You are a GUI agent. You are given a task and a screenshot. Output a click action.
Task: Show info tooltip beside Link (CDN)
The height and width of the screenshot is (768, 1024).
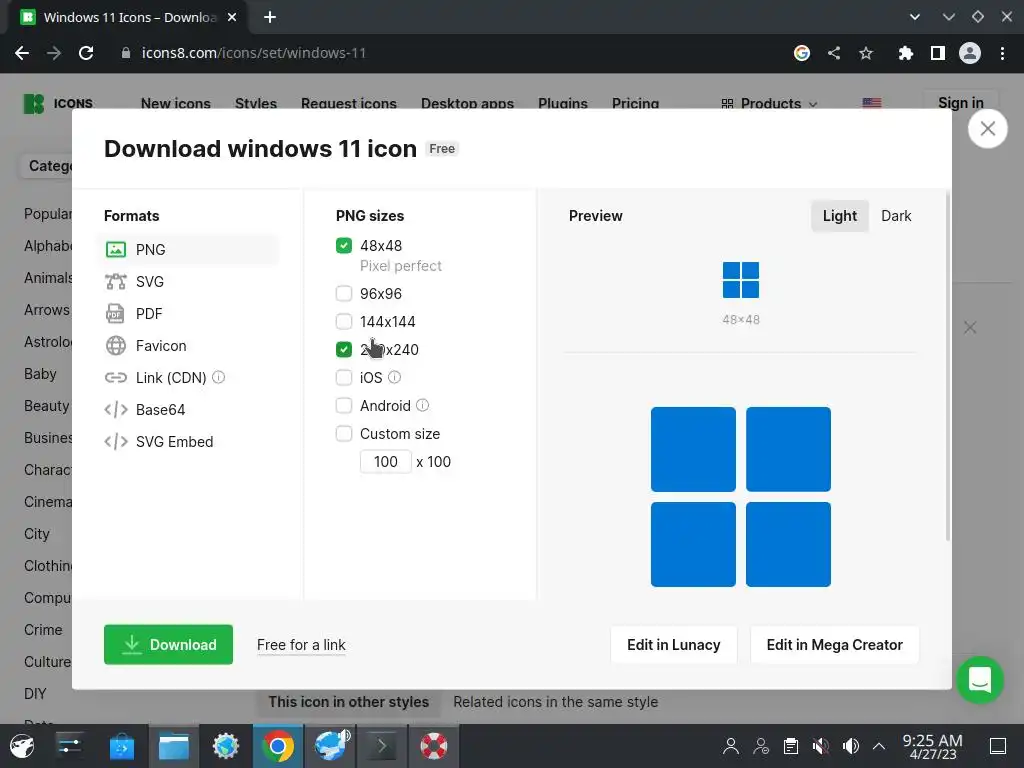(x=219, y=377)
